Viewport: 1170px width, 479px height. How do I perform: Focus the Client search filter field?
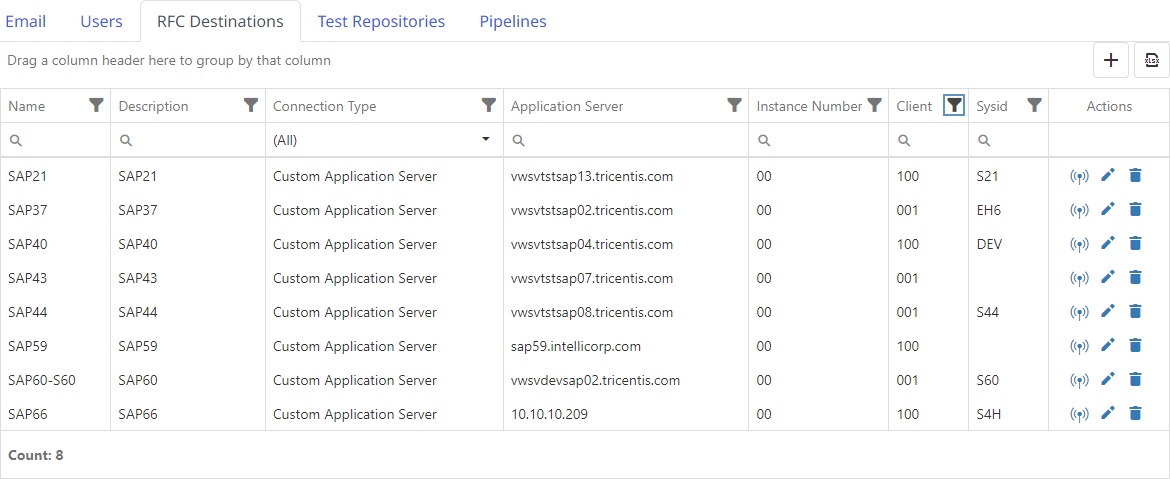click(x=928, y=140)
